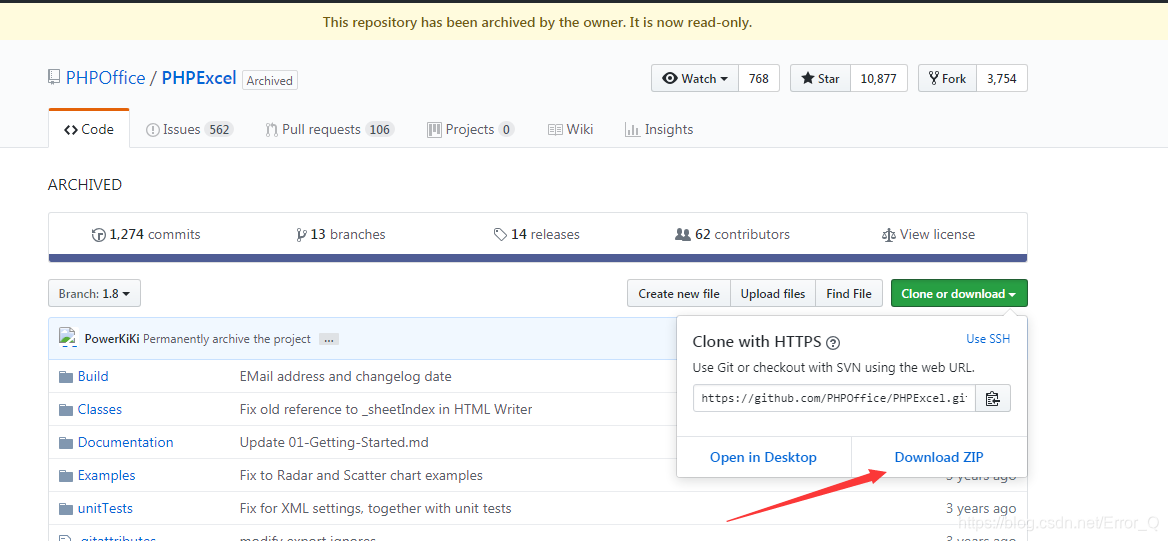Open the Issues tab

click(189, 129)
